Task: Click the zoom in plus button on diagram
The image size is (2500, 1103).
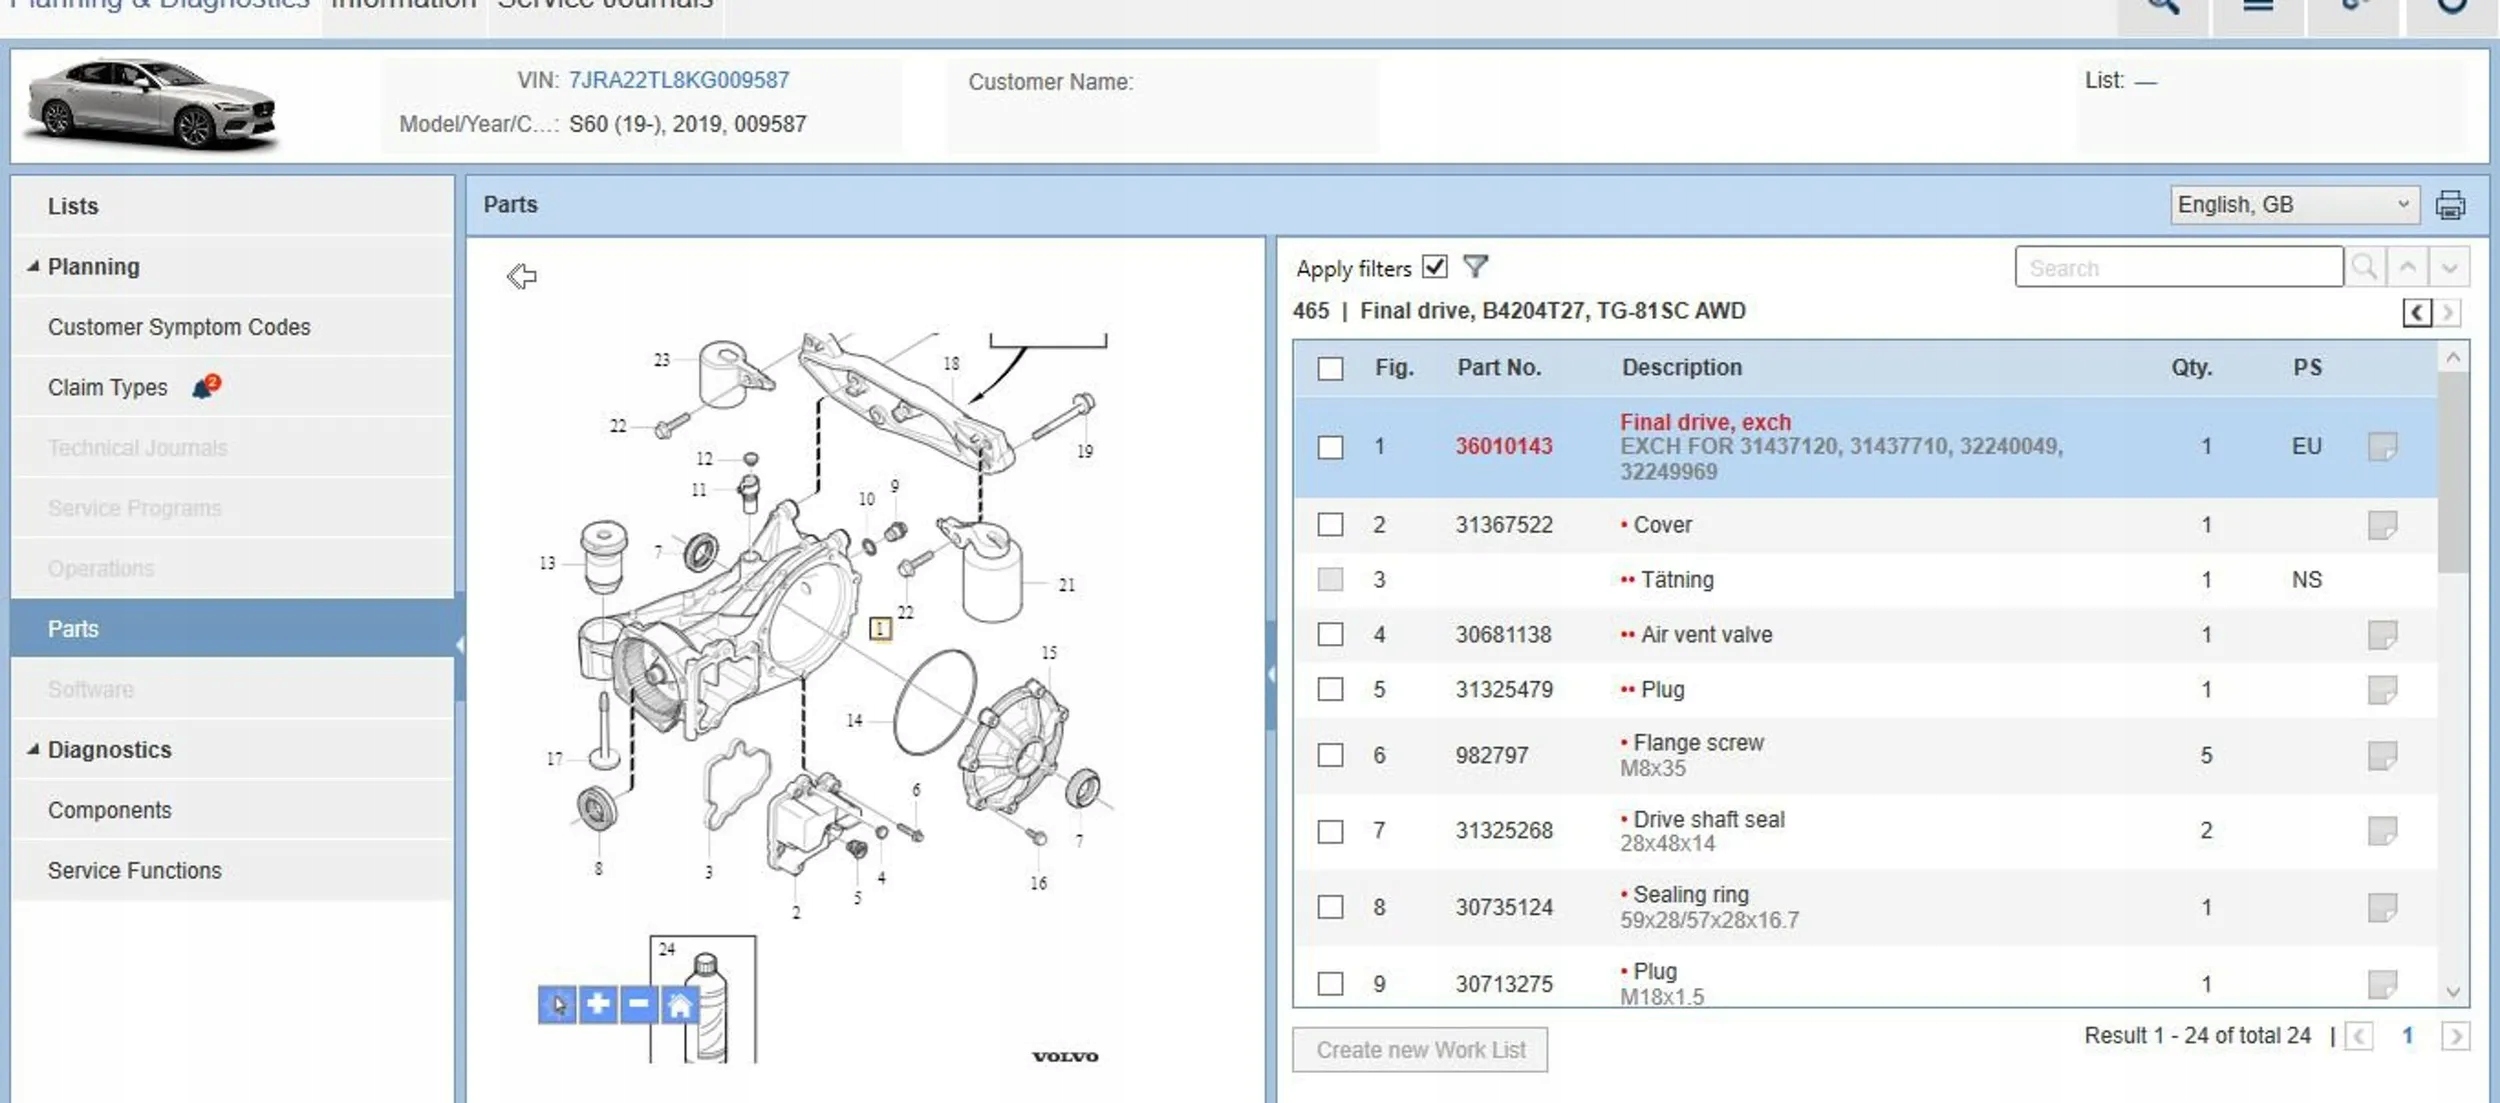Action: pos(598,1004)
